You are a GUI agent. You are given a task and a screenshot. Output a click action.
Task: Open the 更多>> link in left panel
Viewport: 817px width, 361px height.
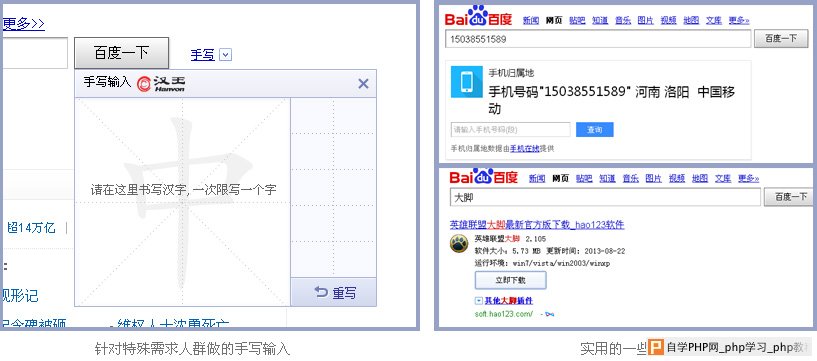coord(24,23)
